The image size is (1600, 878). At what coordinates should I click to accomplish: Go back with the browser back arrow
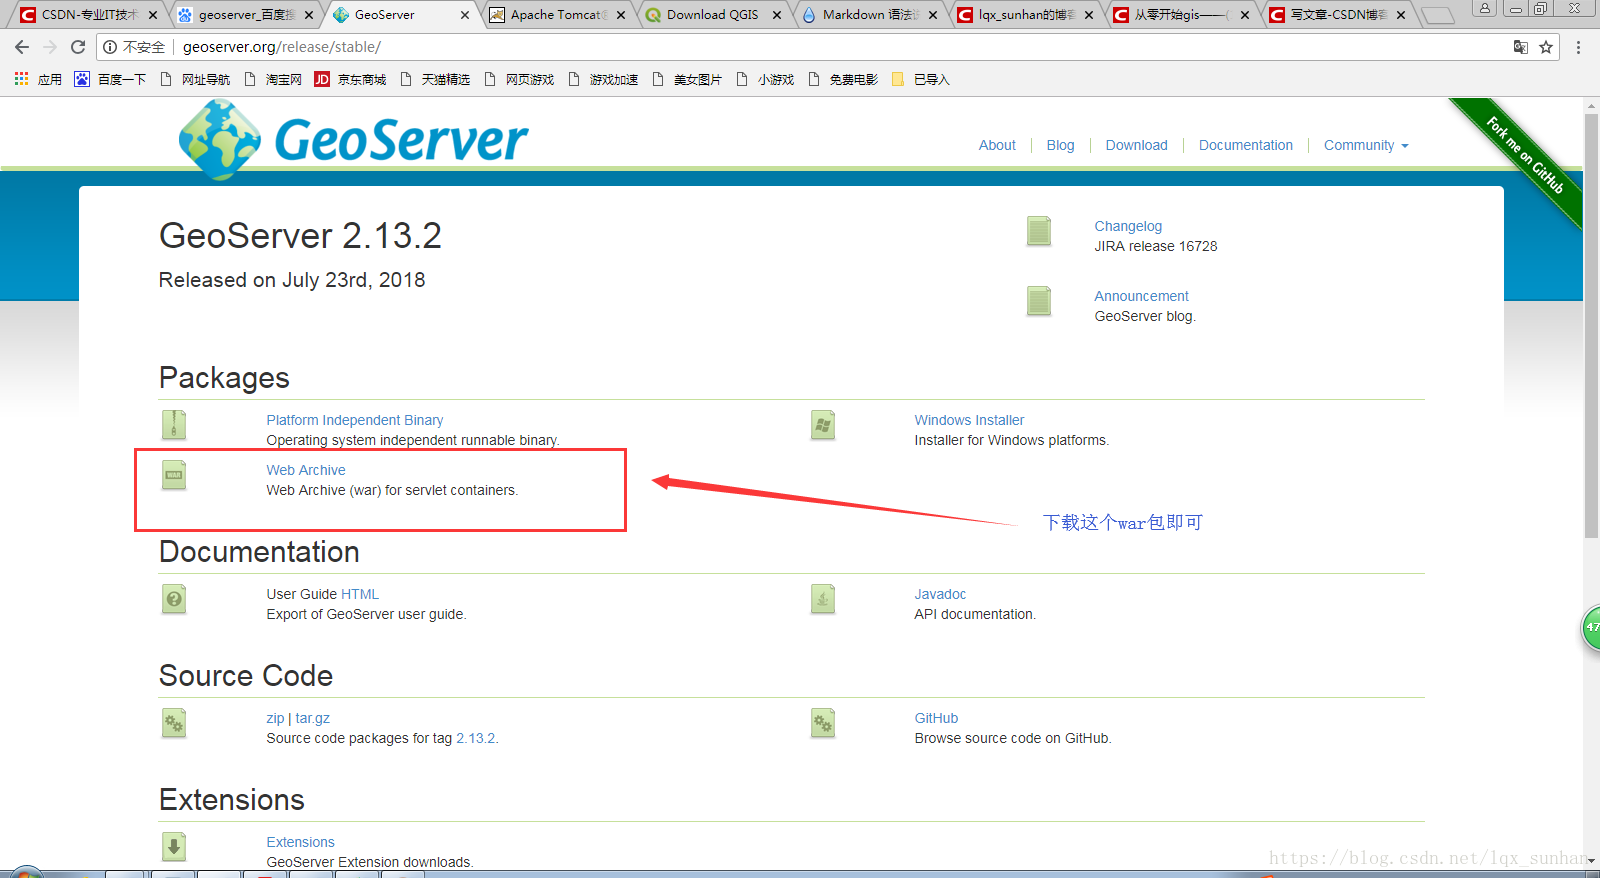pos(22,47)
